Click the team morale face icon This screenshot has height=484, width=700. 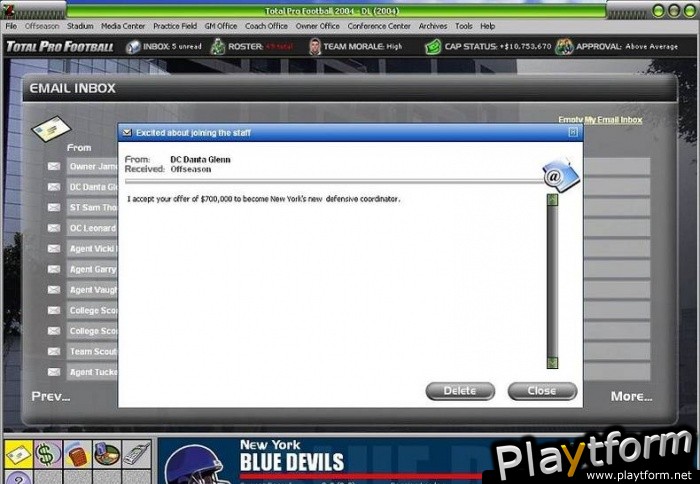click(315, 46)
